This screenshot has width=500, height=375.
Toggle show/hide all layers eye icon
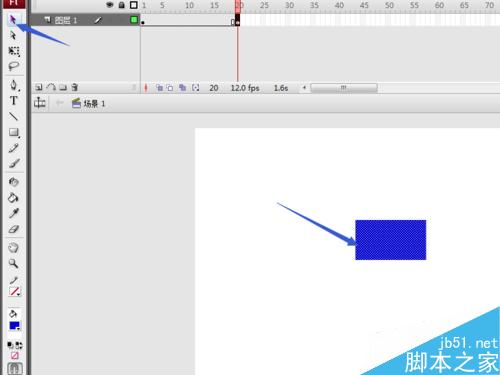coord(110,5)
